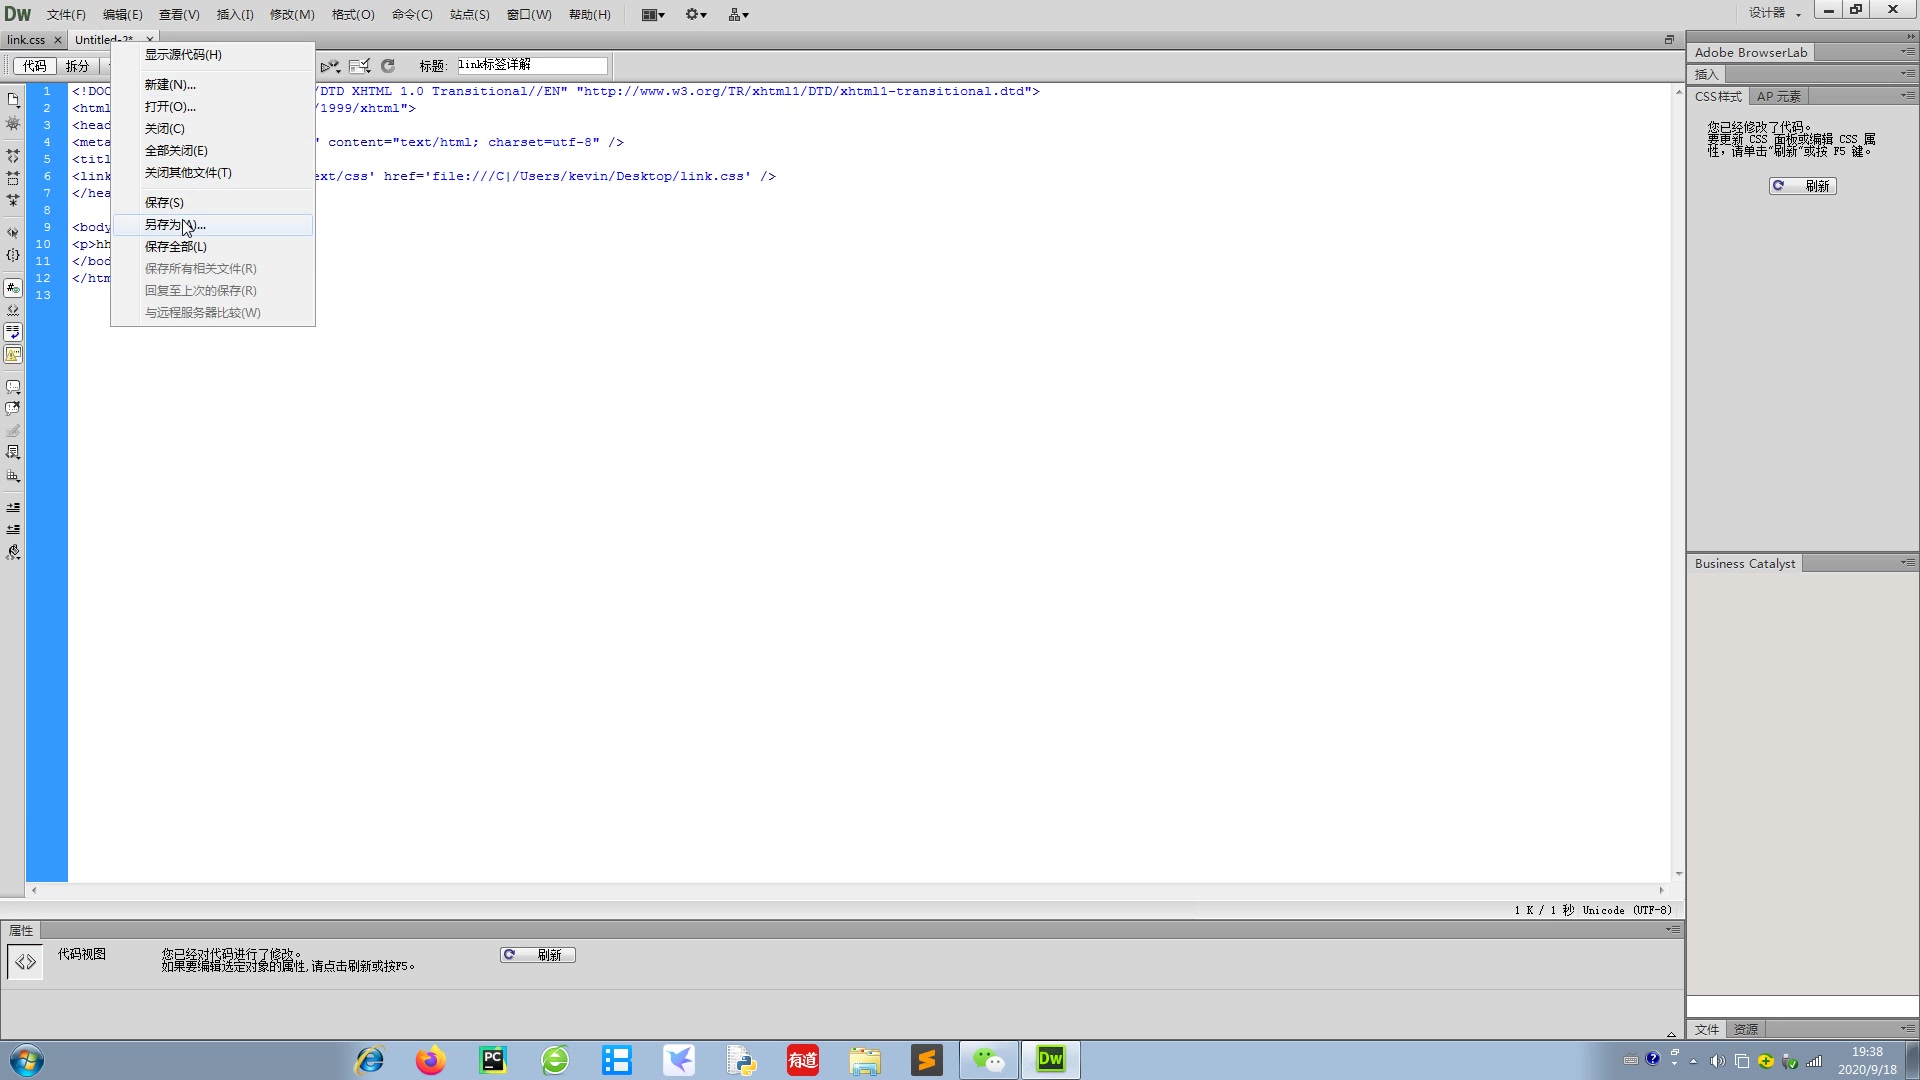Open recent snippets icon
The image size is (1920, 1080).
point(13,453)
